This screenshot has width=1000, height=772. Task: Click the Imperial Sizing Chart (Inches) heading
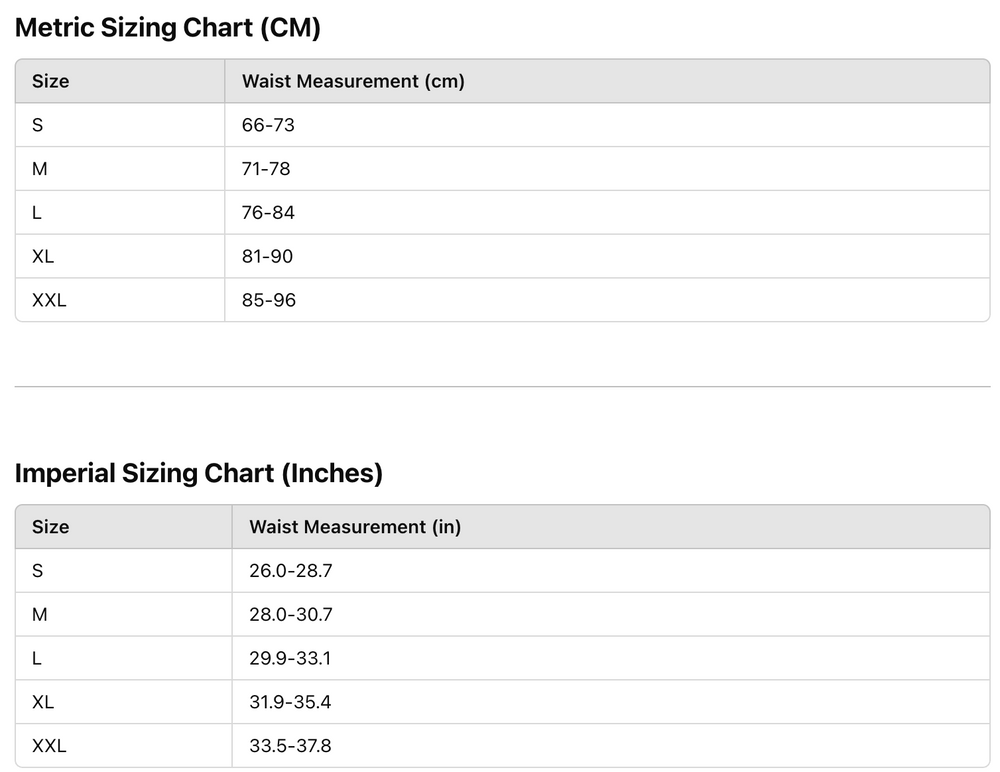[x=199, y=473]
